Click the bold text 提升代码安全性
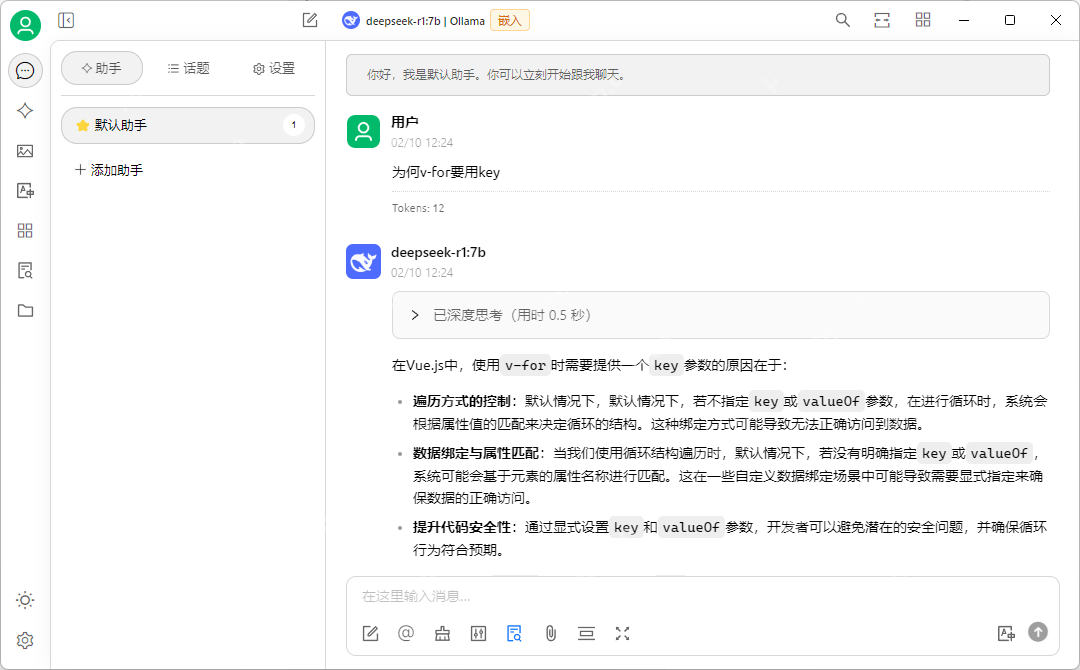Screen dimensions: 1080x670 [461, 527]
